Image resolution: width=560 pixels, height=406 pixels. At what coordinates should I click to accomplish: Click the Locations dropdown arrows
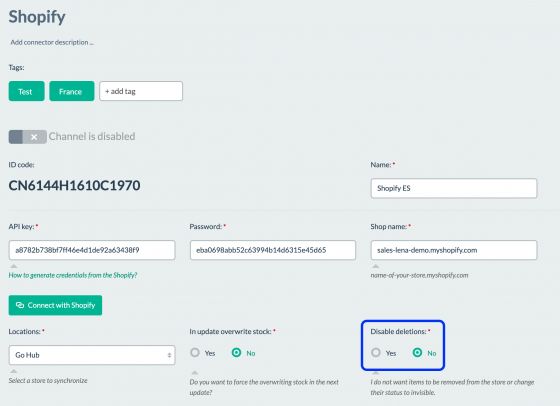(169, 355)
